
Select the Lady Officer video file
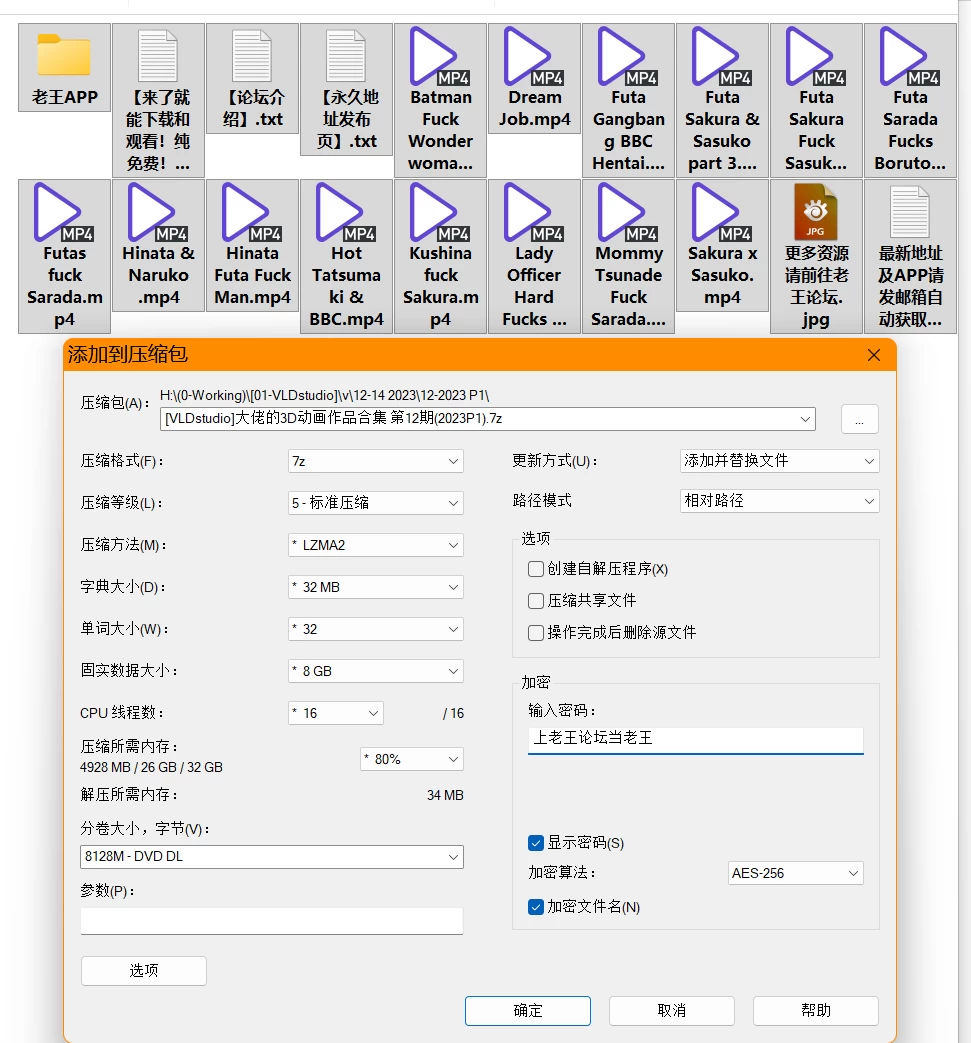point(535,256)
